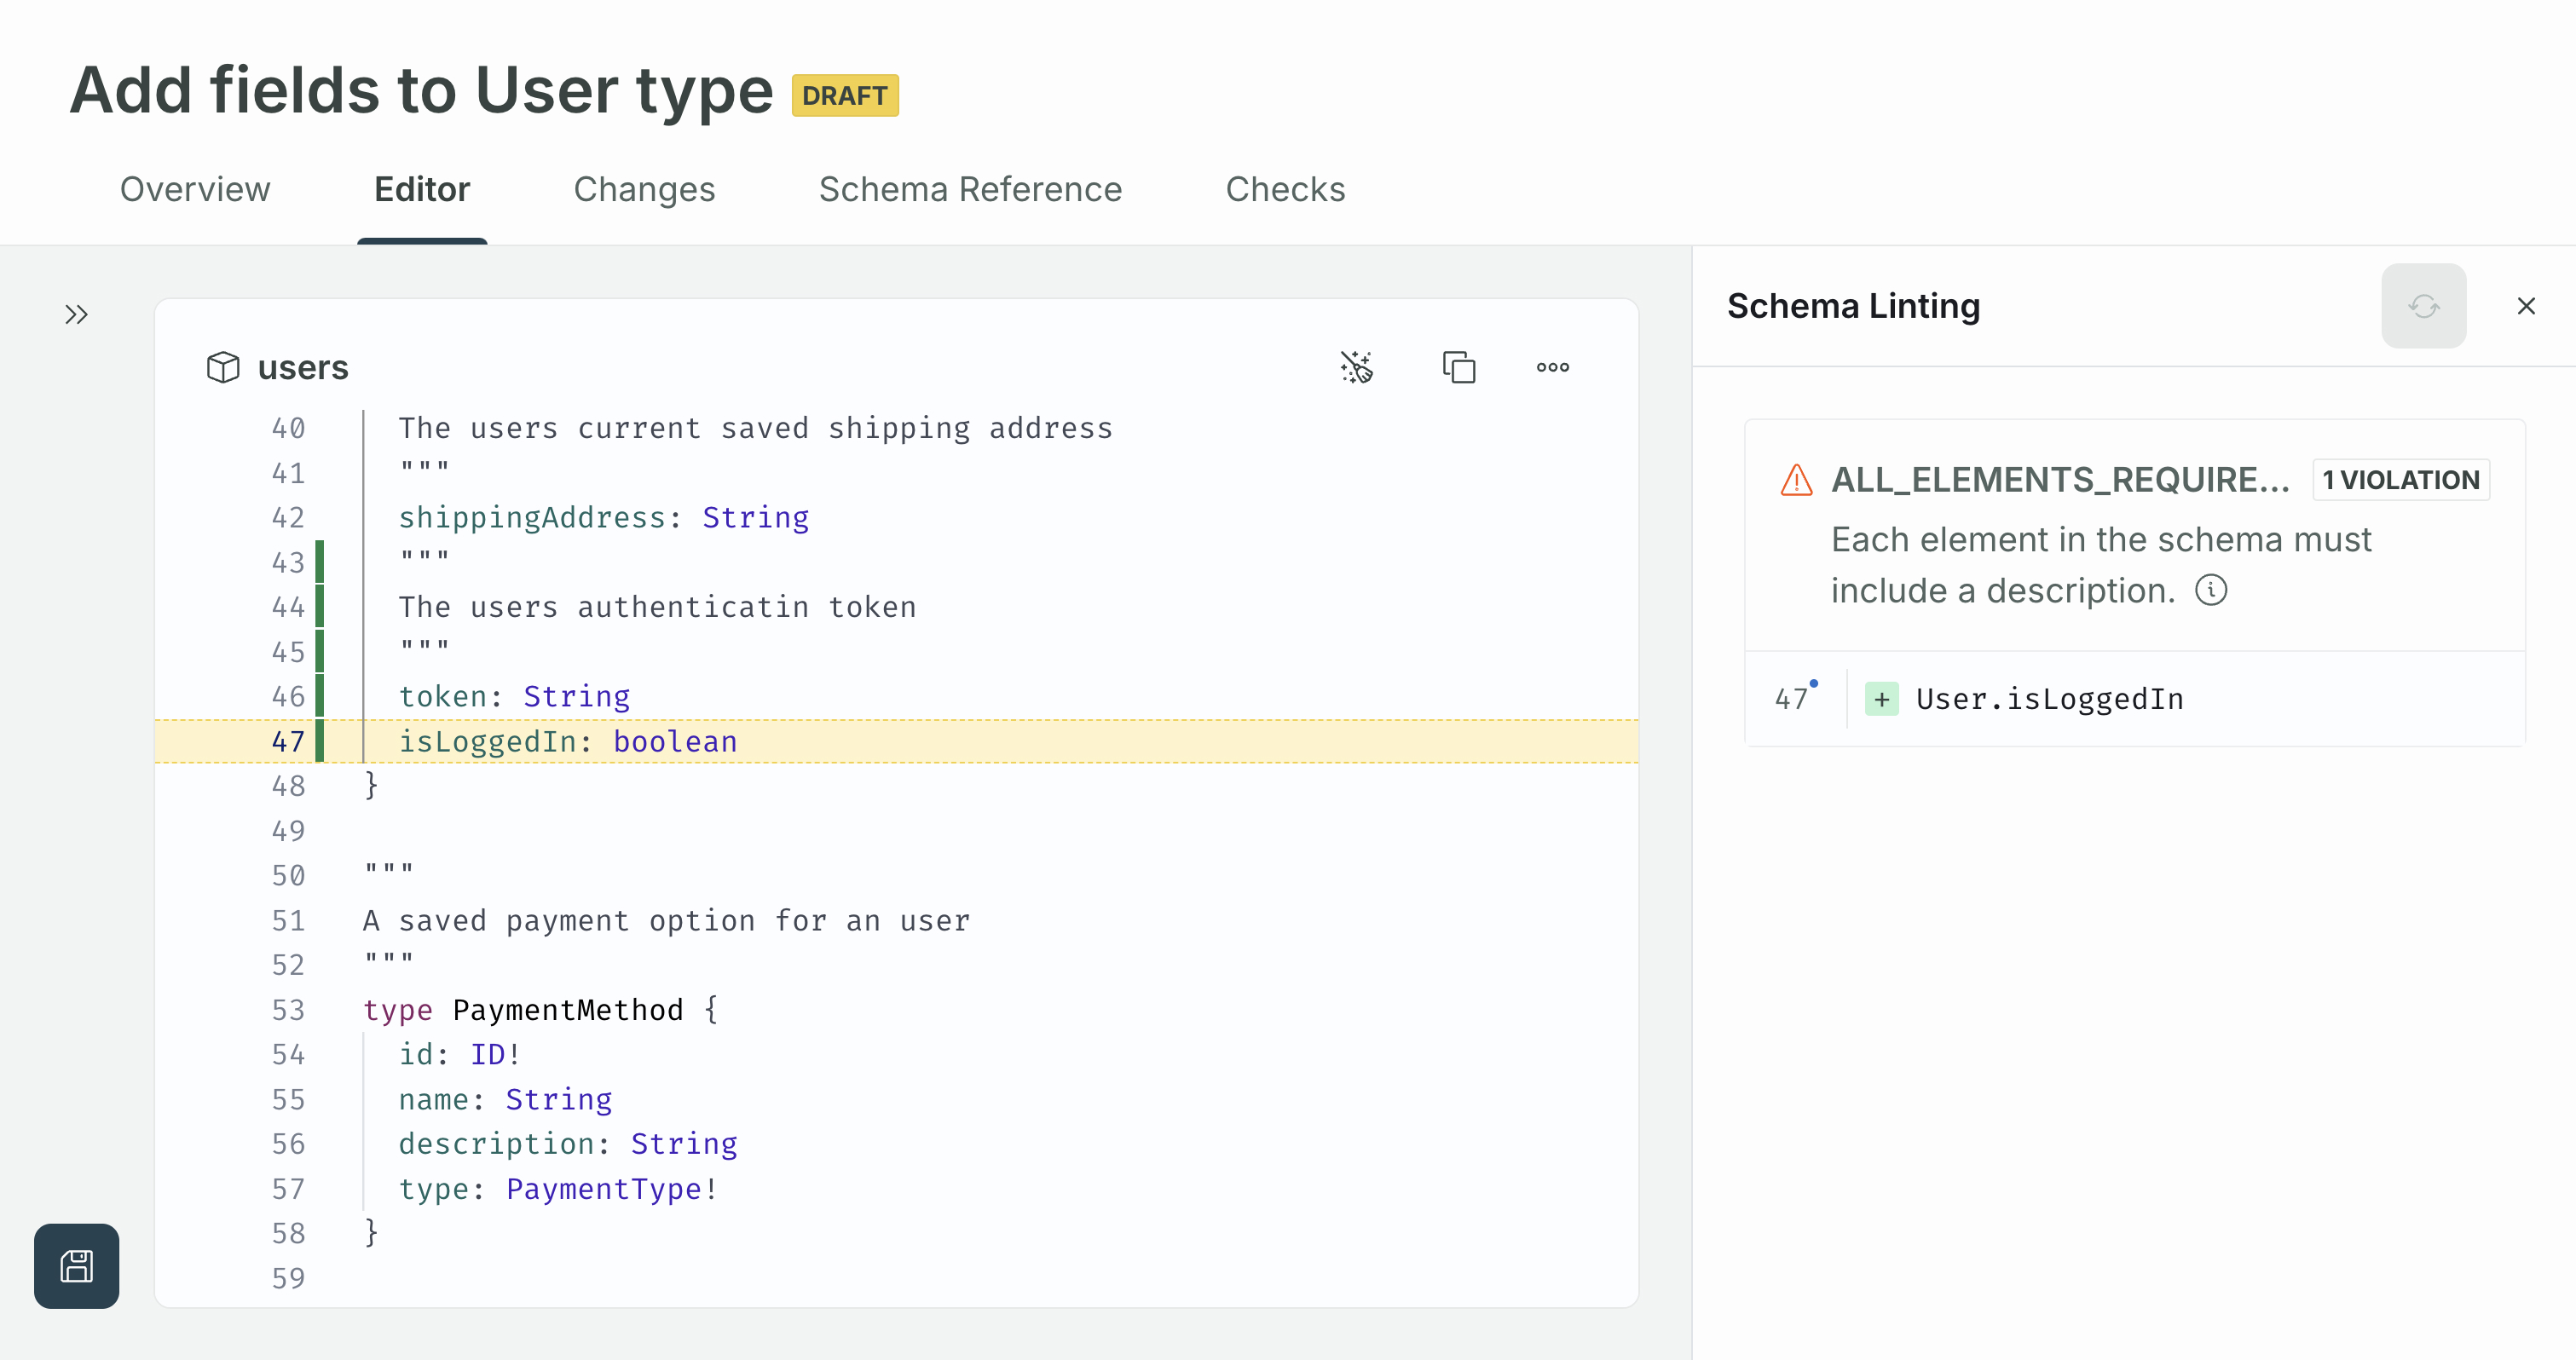Click the 'name: String' field line
This screenshot has height=1360, width=2576.
(505, 1099)
